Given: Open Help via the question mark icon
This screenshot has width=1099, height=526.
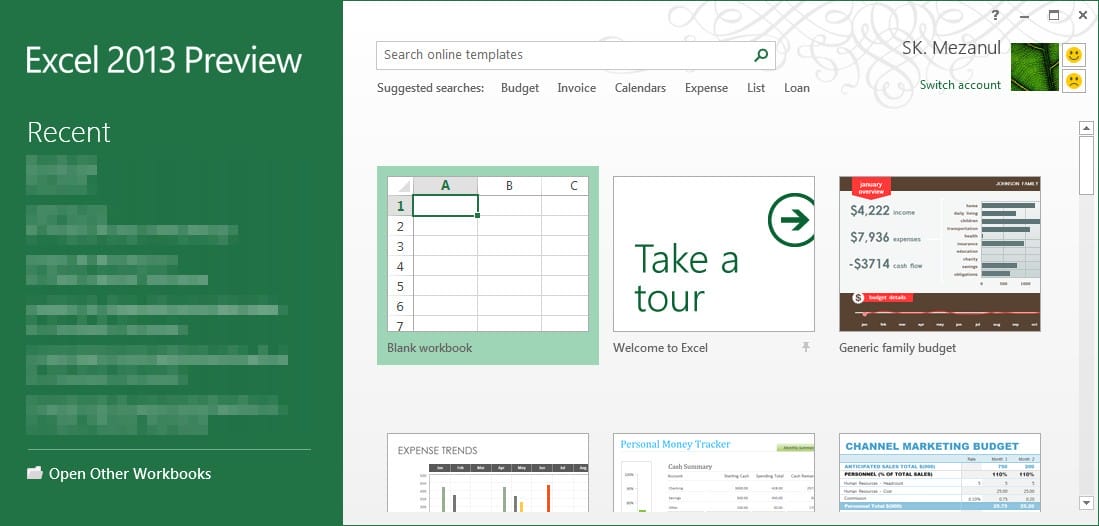Looking at the screenshot, I should pos(995,15).
